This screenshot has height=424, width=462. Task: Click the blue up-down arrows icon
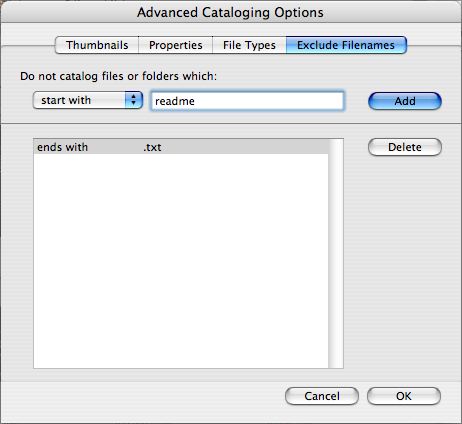(x=134, y=100)
